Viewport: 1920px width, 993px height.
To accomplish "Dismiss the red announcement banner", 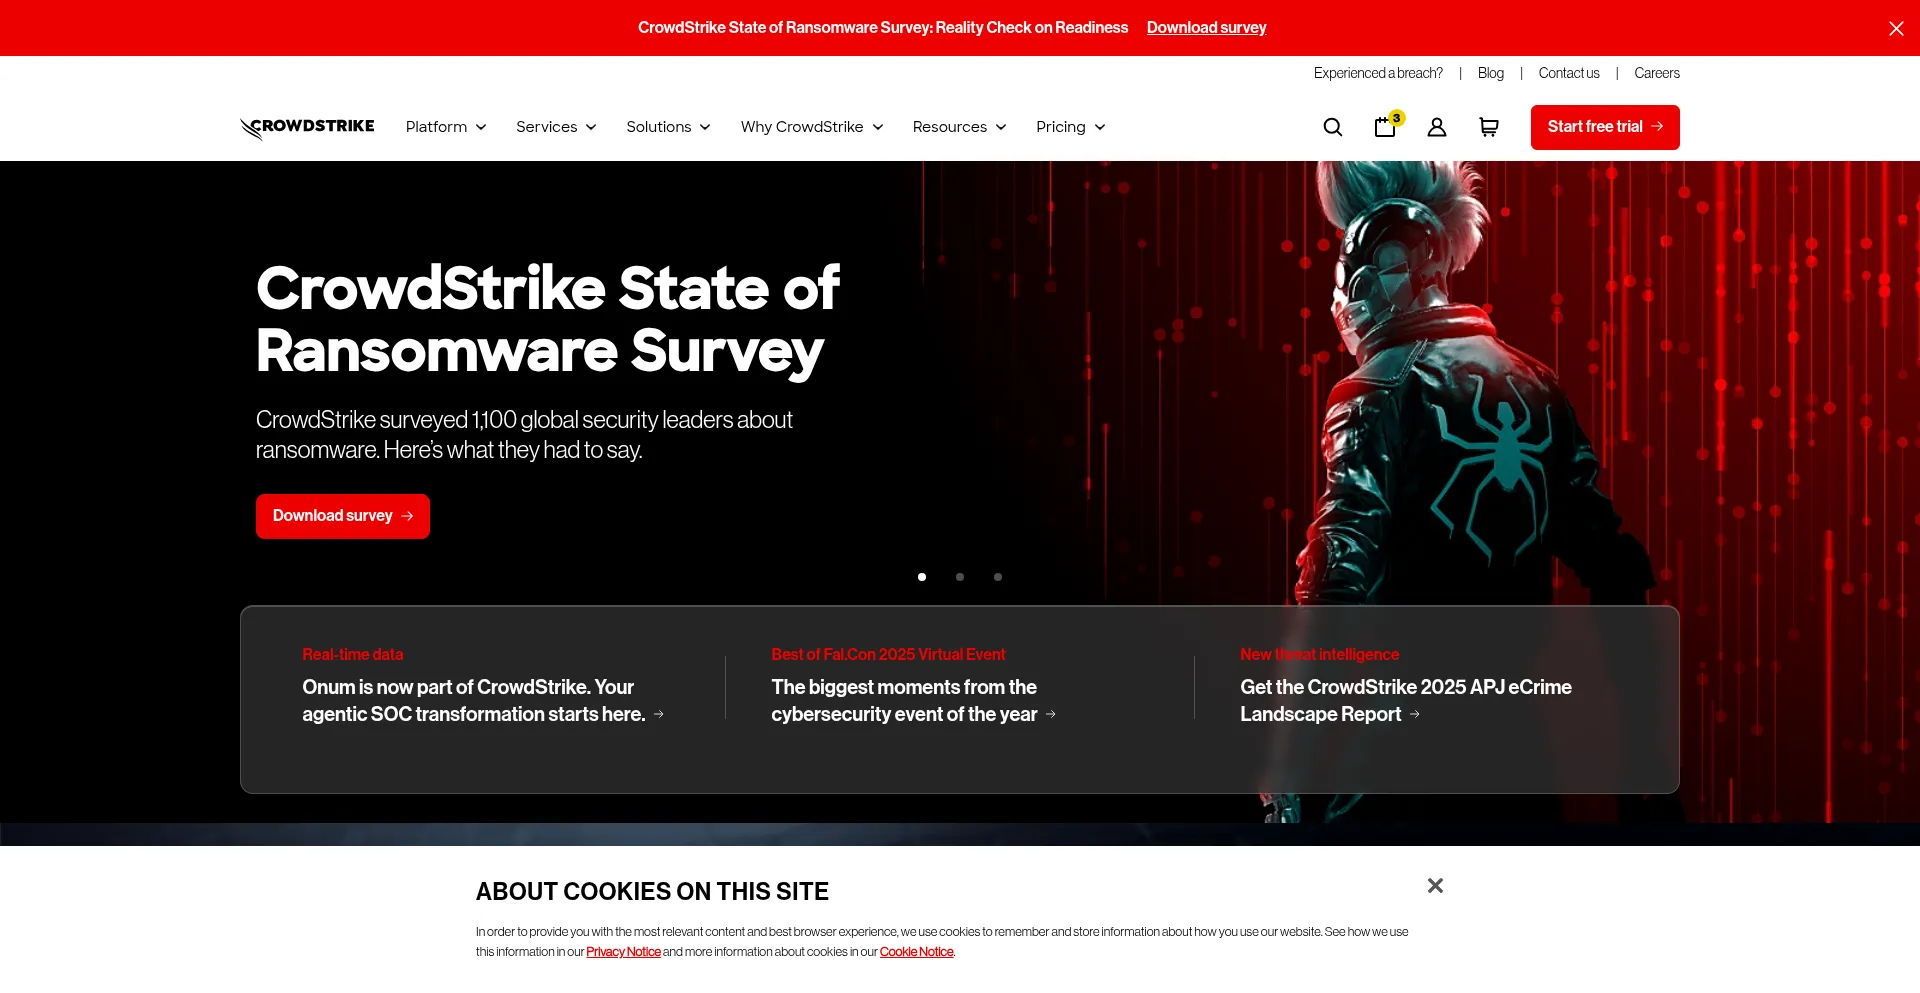I will 1896,28.
